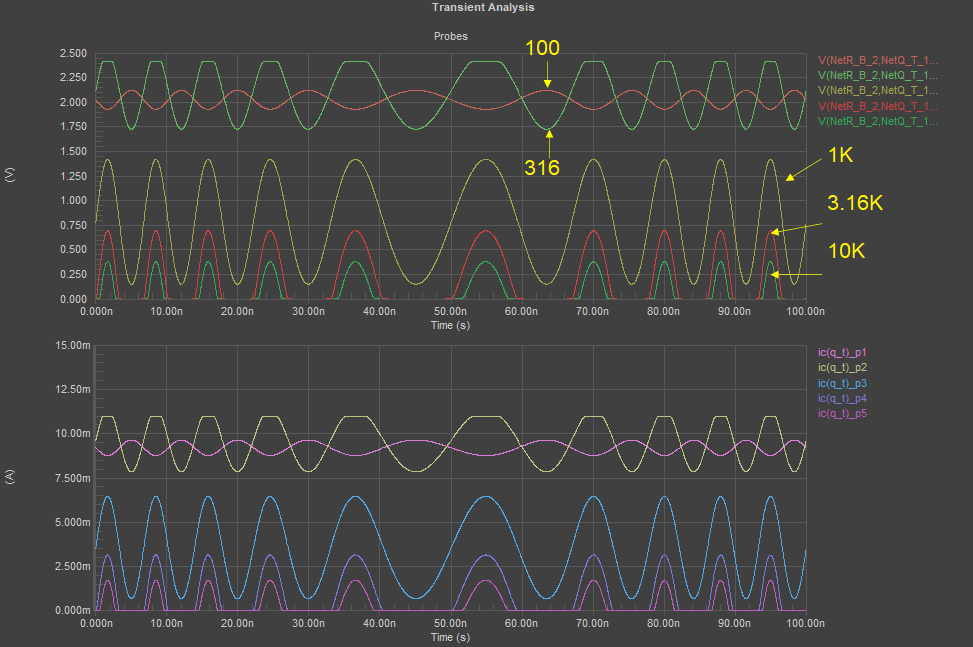Select the "3.16K" annotation label

855,203
